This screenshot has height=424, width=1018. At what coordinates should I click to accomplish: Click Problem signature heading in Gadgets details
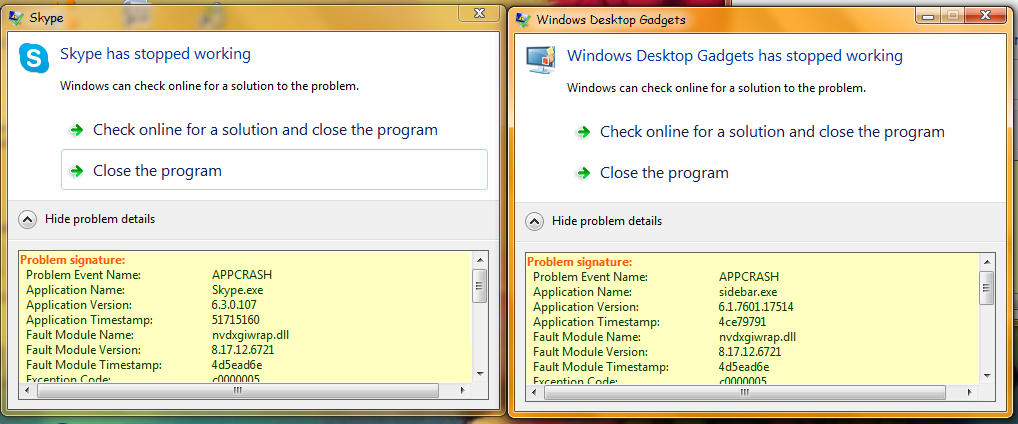tap(579, 262)
